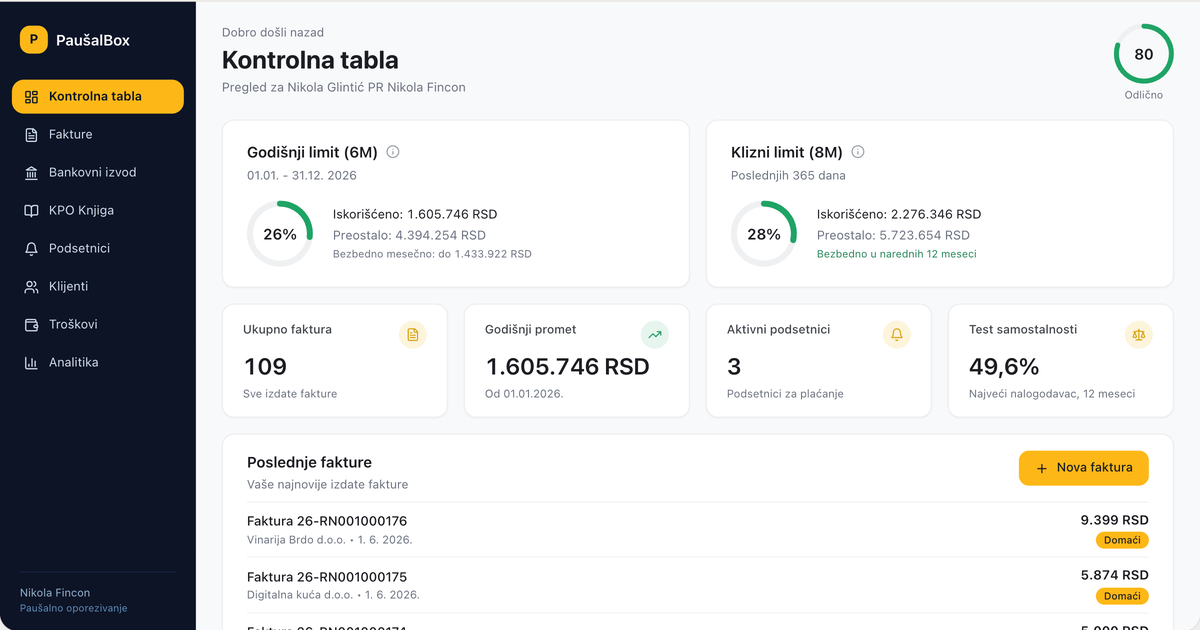Open Faktura 26-RN001000175

pos(697,585)
